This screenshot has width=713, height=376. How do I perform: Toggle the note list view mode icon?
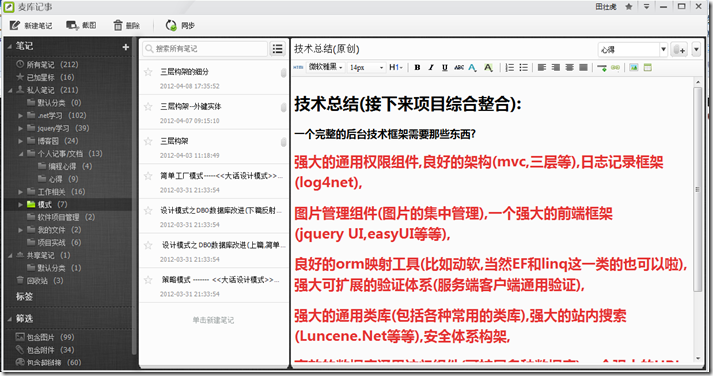277,49
